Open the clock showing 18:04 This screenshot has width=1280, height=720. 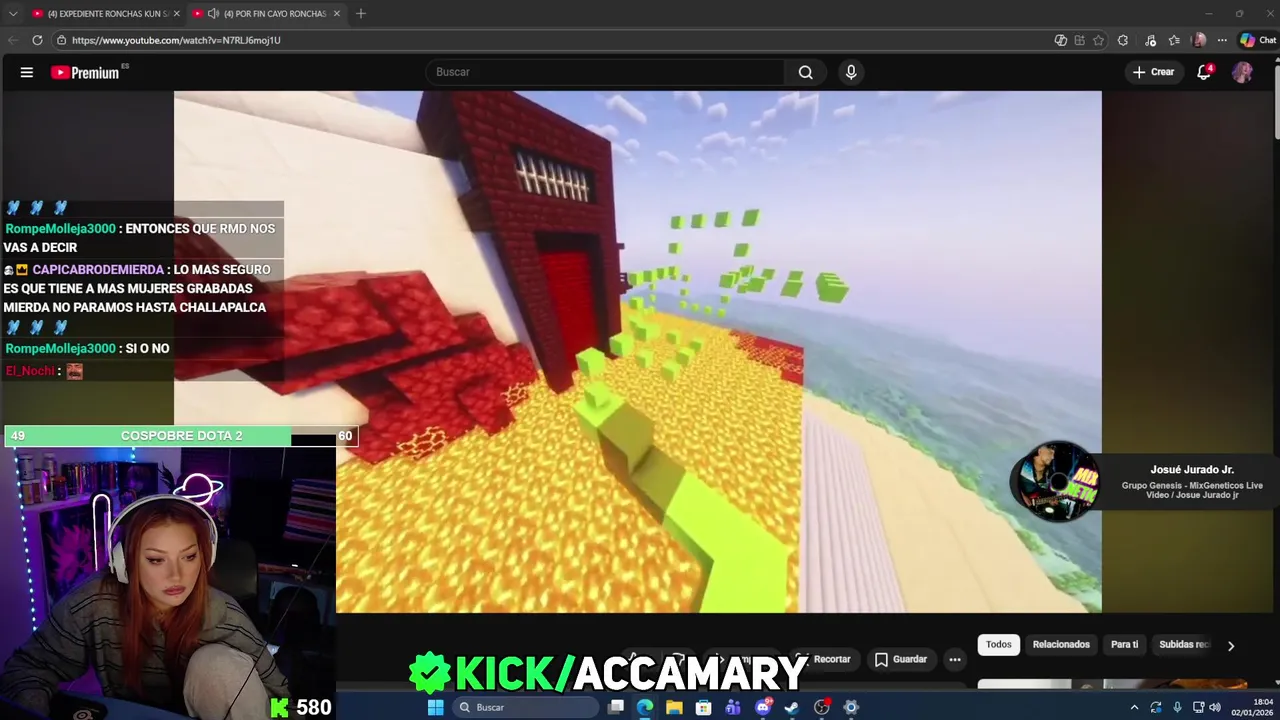[1252, 707]
